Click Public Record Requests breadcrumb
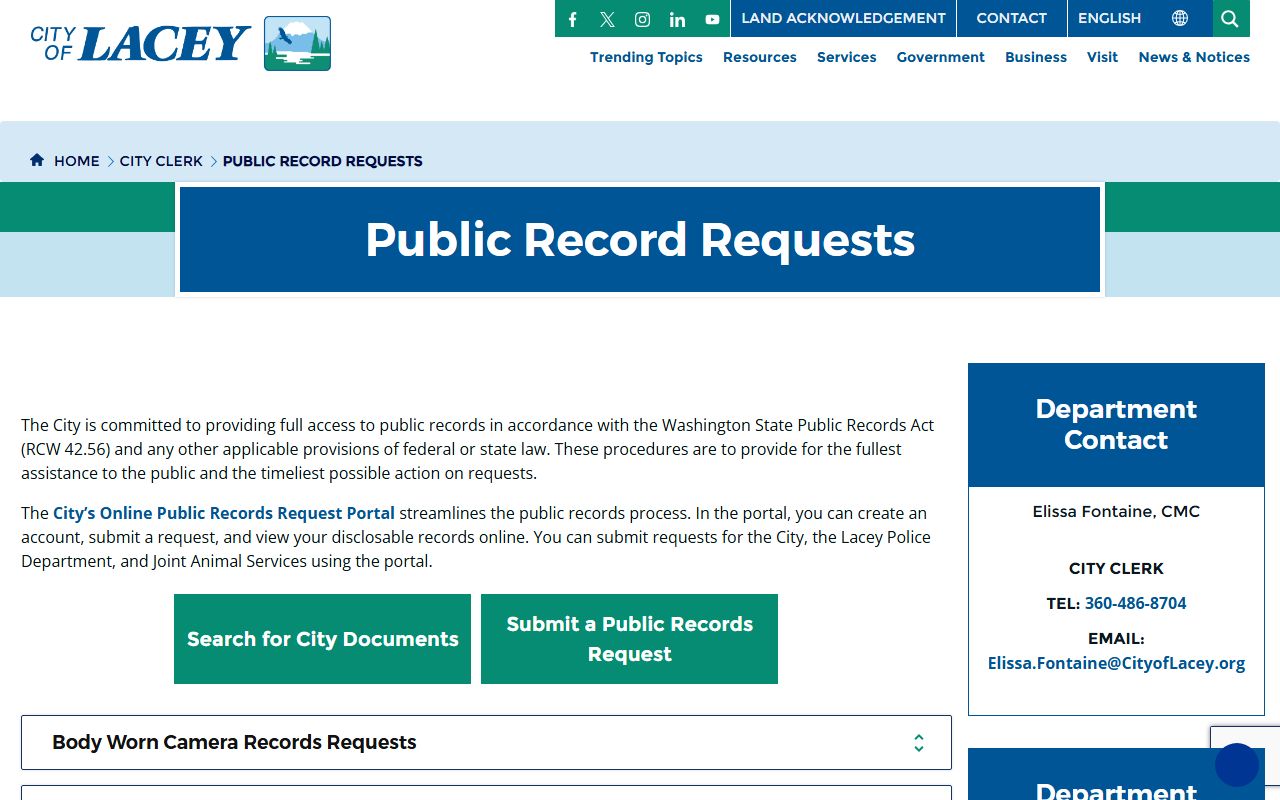 pyautogui.click(x=322, y=161)
